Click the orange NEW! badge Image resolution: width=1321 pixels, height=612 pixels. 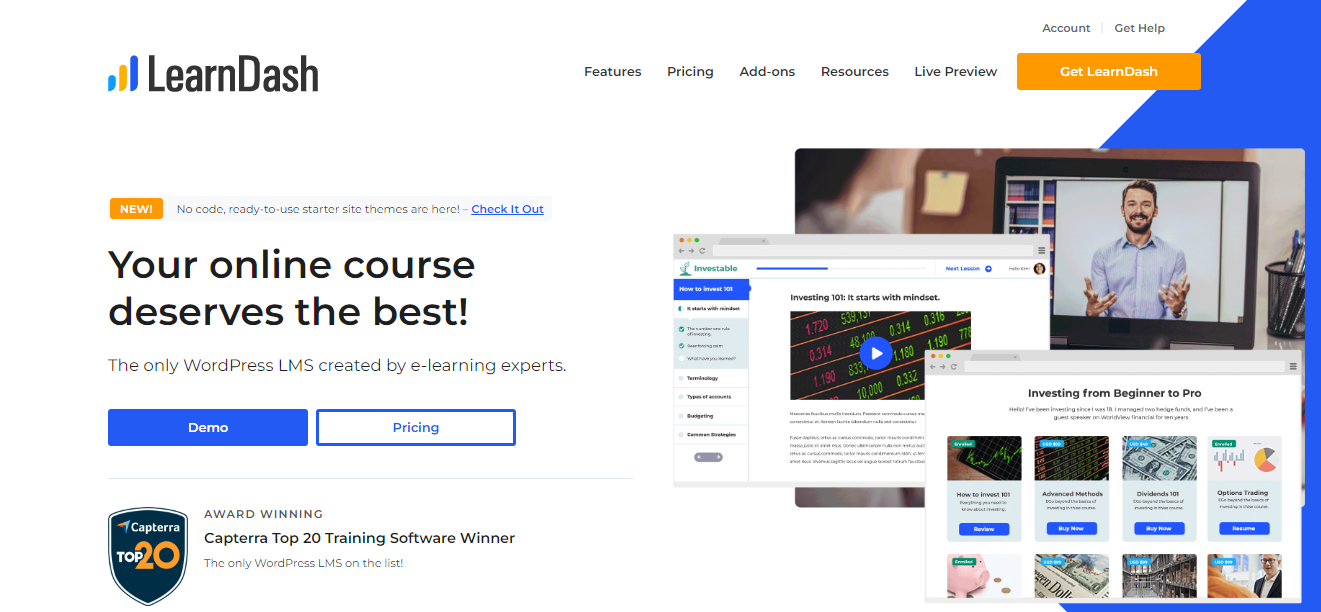pos(136,209)
